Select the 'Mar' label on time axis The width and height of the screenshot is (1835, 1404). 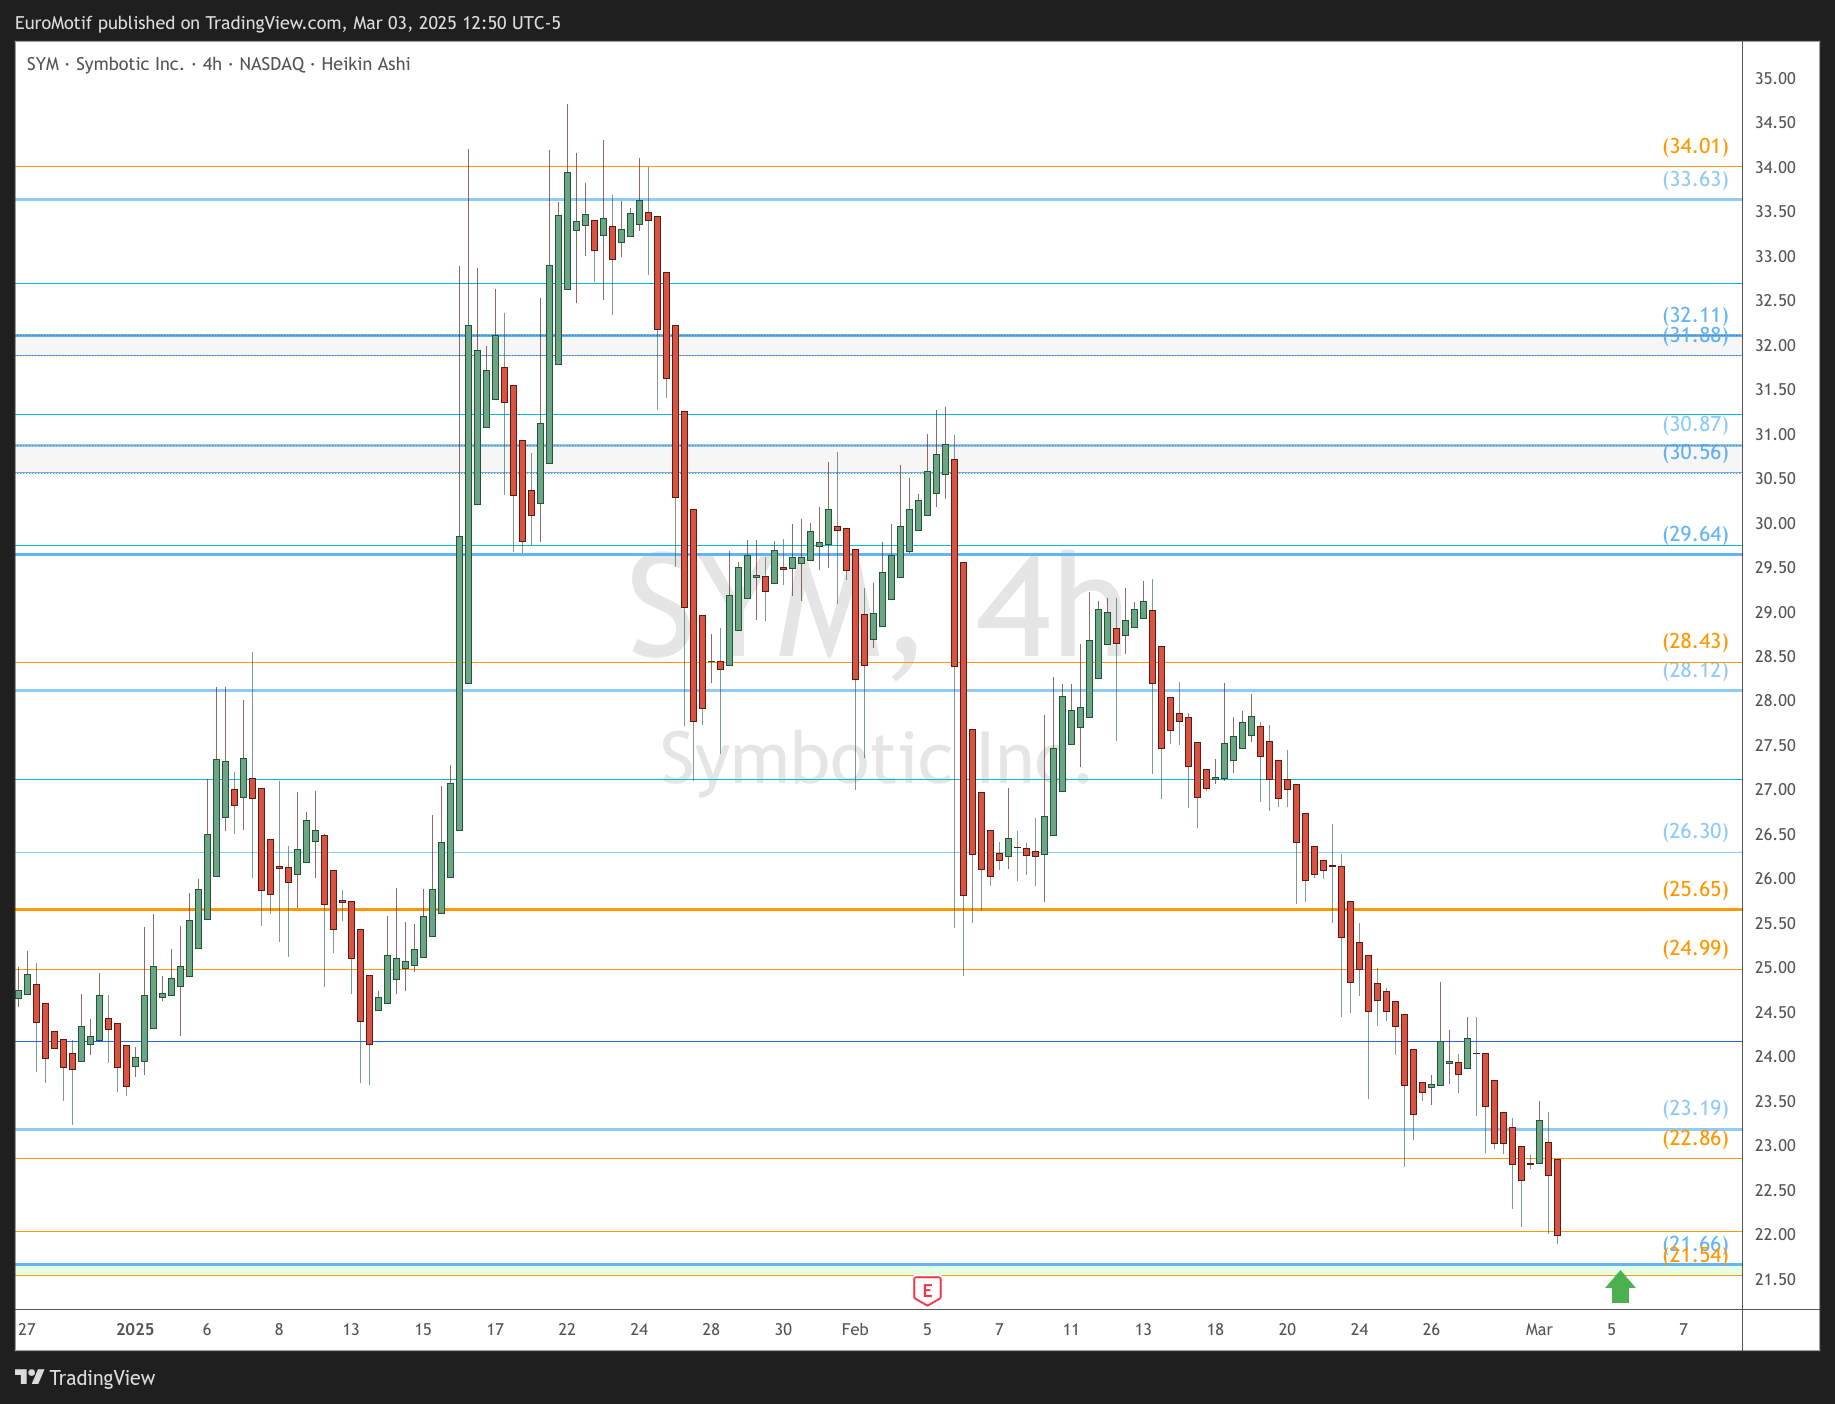1539,1329
